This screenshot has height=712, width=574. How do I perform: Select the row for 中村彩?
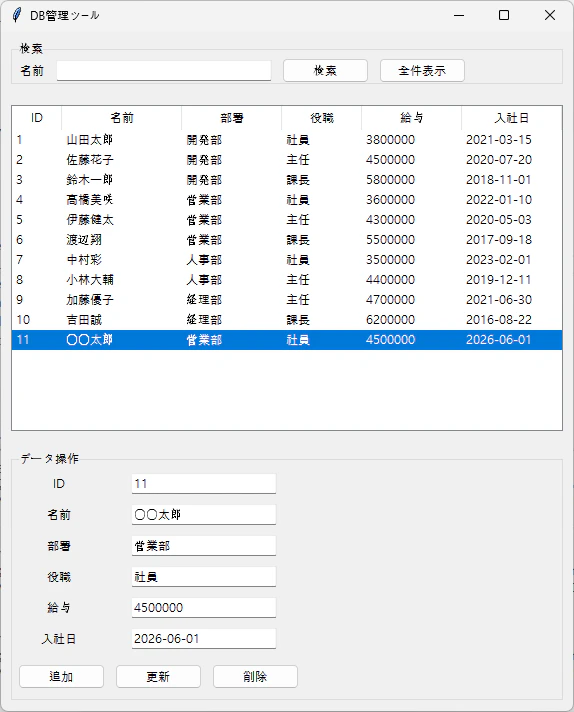(x=287, y=260)
